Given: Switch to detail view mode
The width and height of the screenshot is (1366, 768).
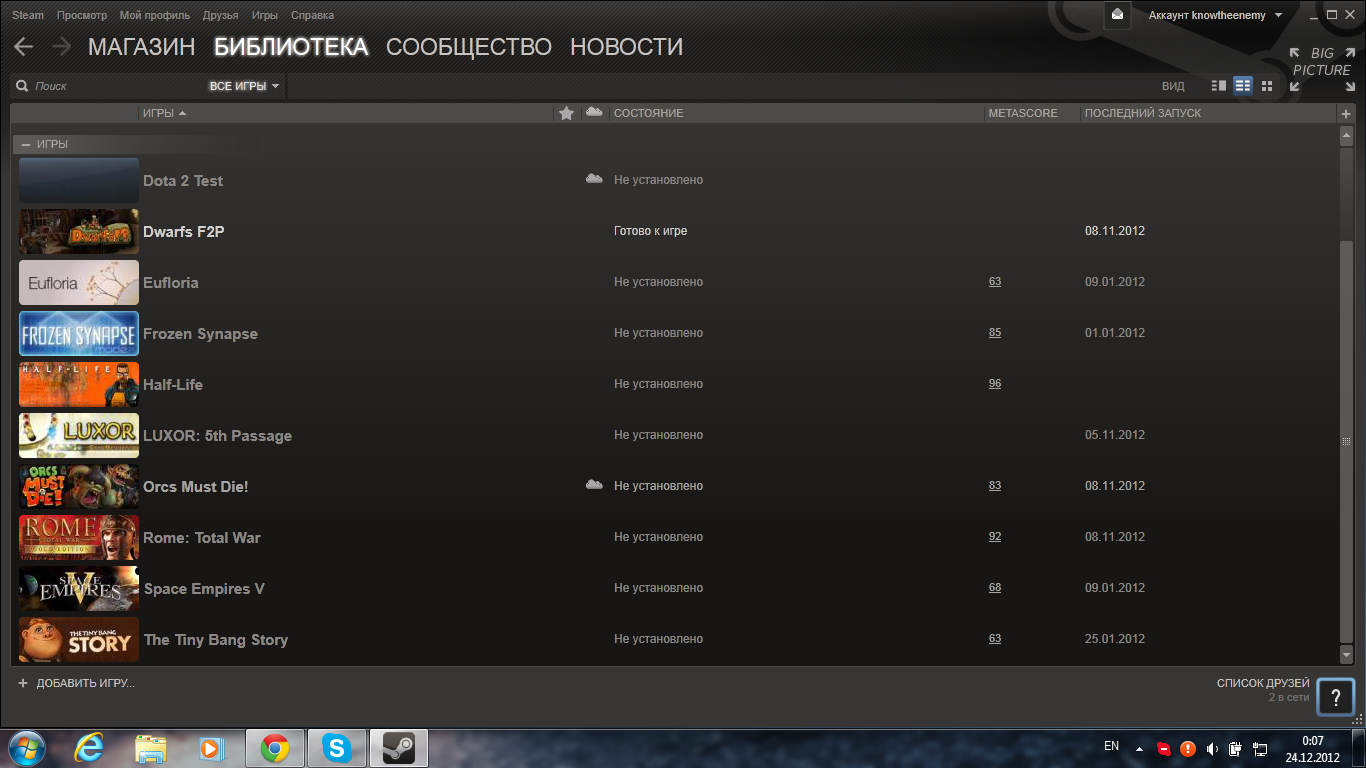Looking at the screenshot, I should pyautogui.click(x=1219, y=86).
